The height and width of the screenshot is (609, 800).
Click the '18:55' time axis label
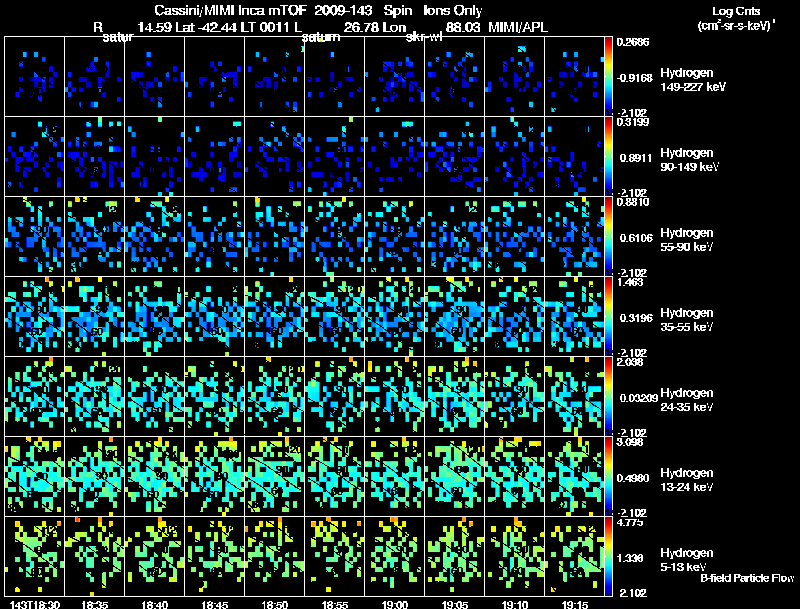pos(335,604)
